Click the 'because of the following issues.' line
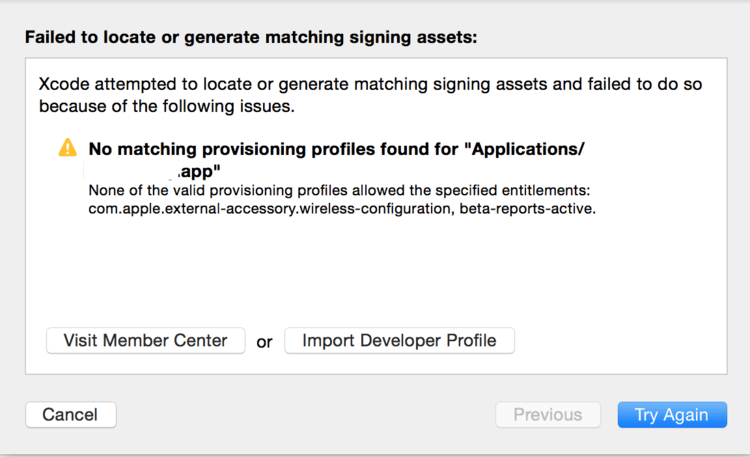The image size is (750, 457). [166, 106]
